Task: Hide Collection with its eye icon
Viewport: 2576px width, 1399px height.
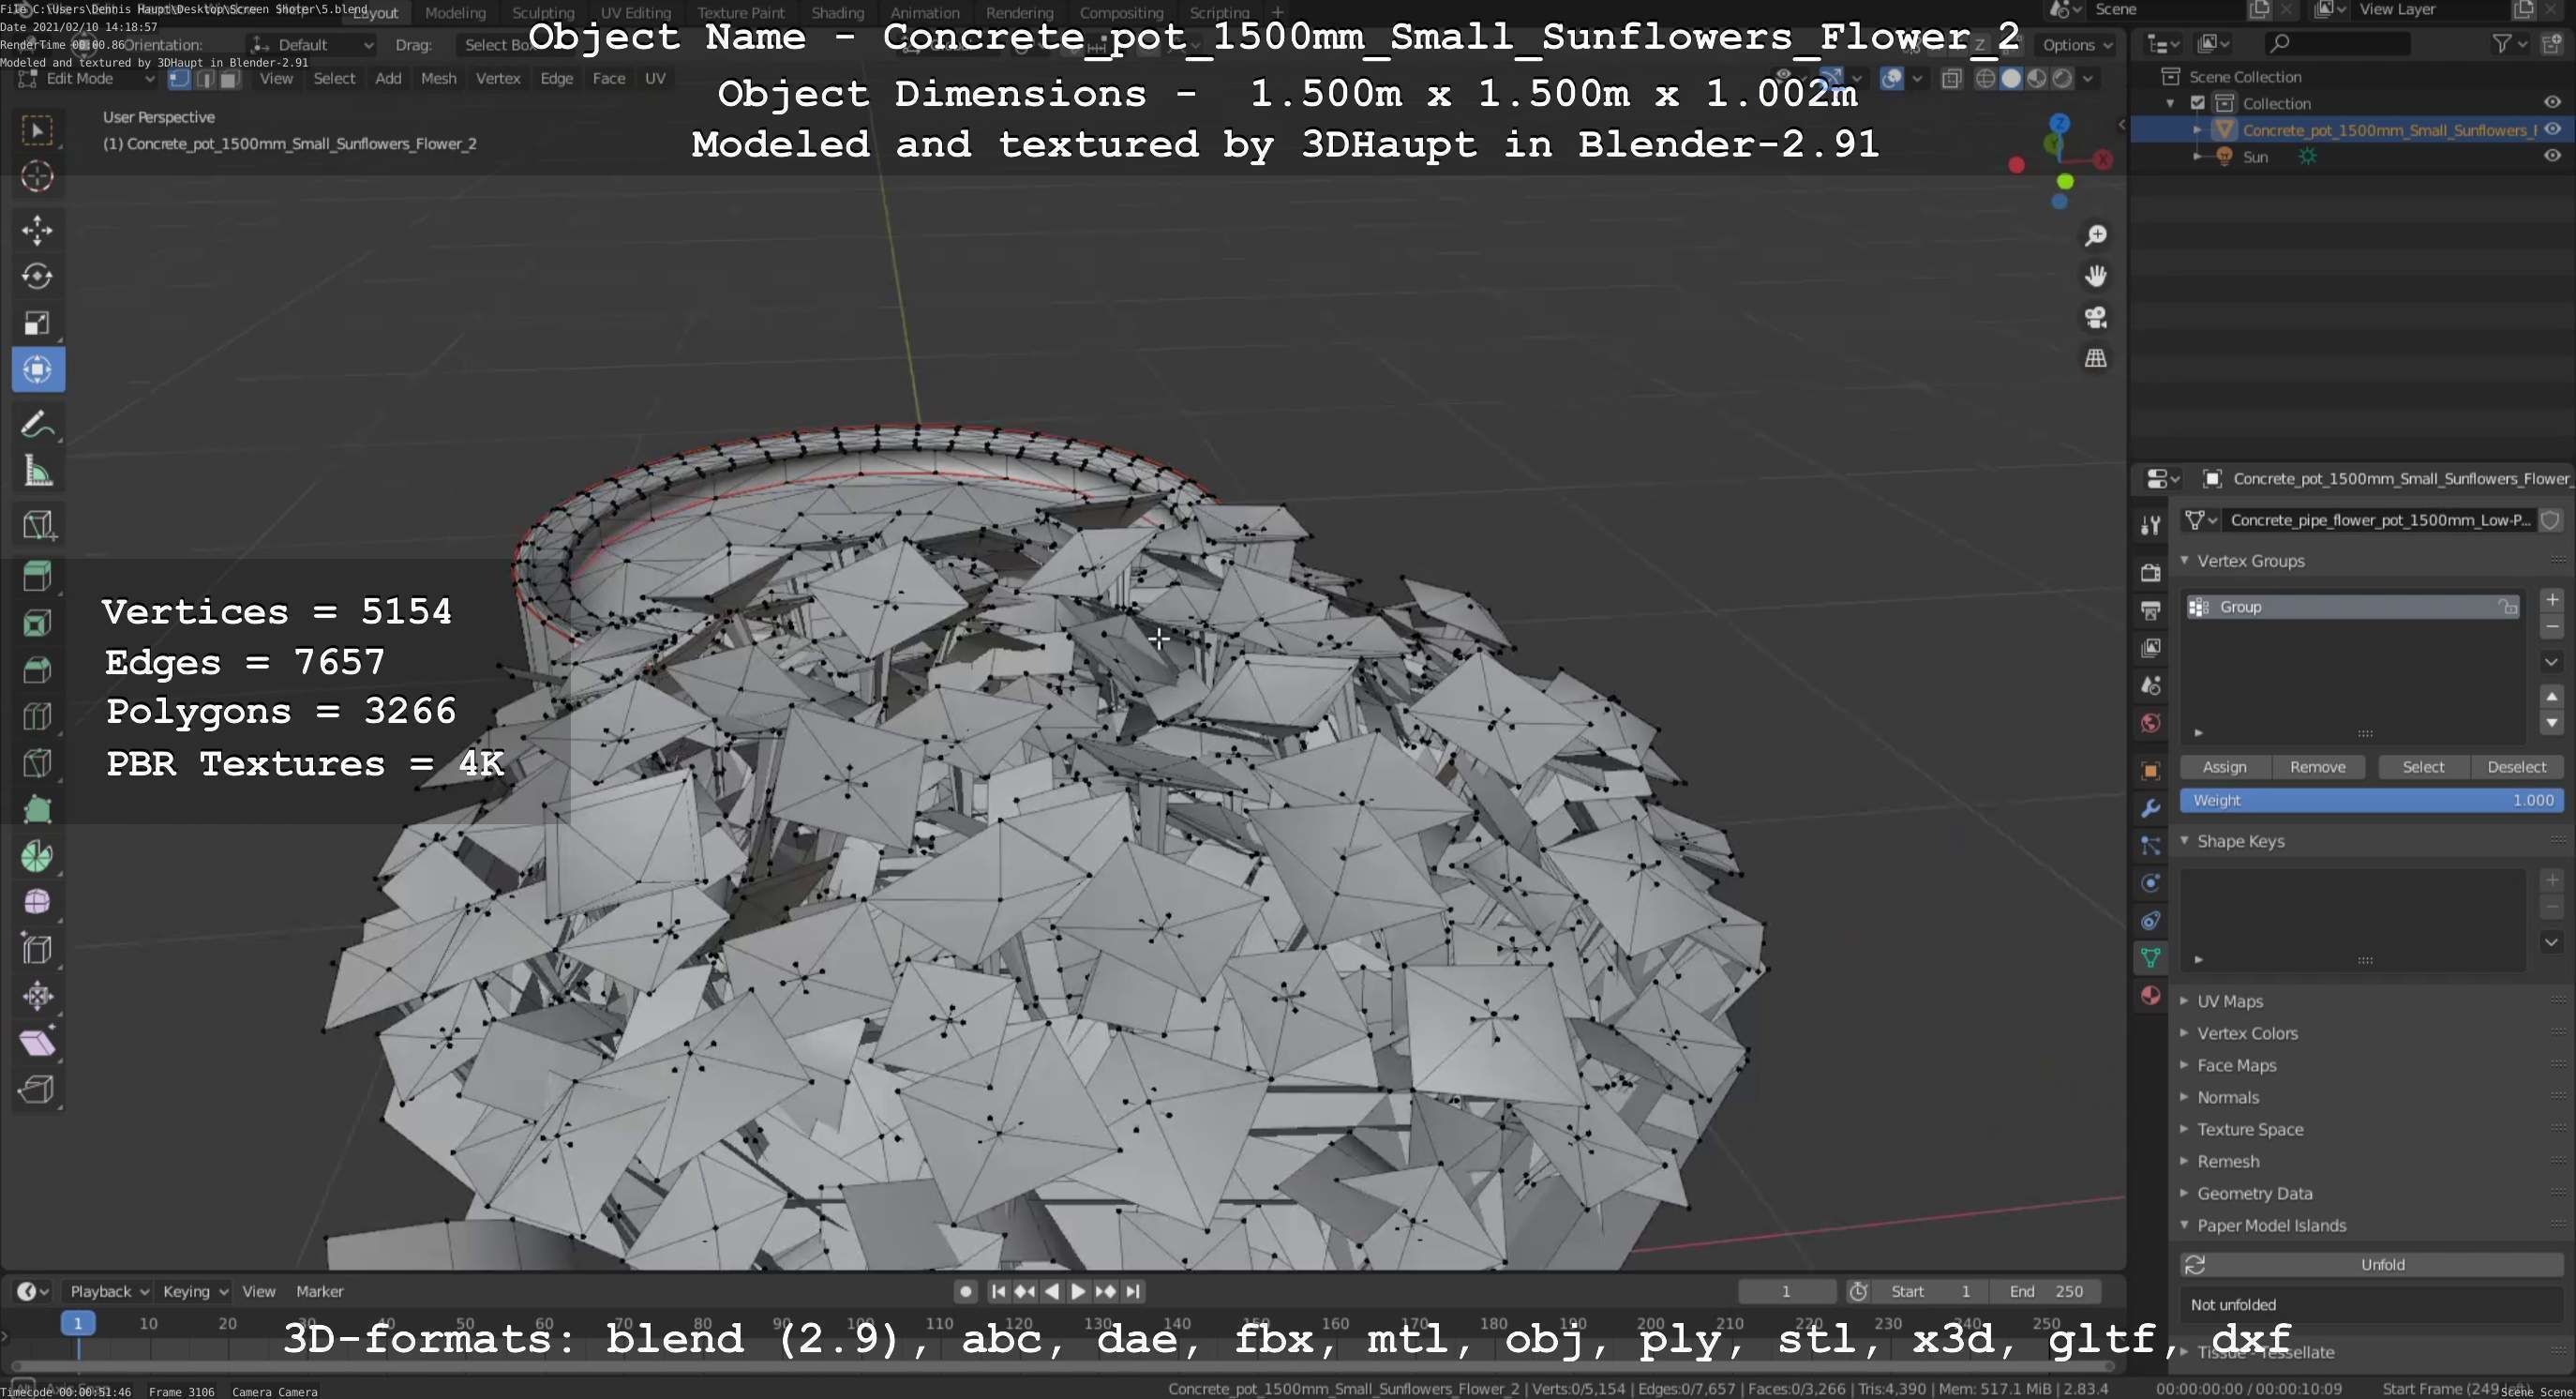Action: click(x=2552, y=102)
